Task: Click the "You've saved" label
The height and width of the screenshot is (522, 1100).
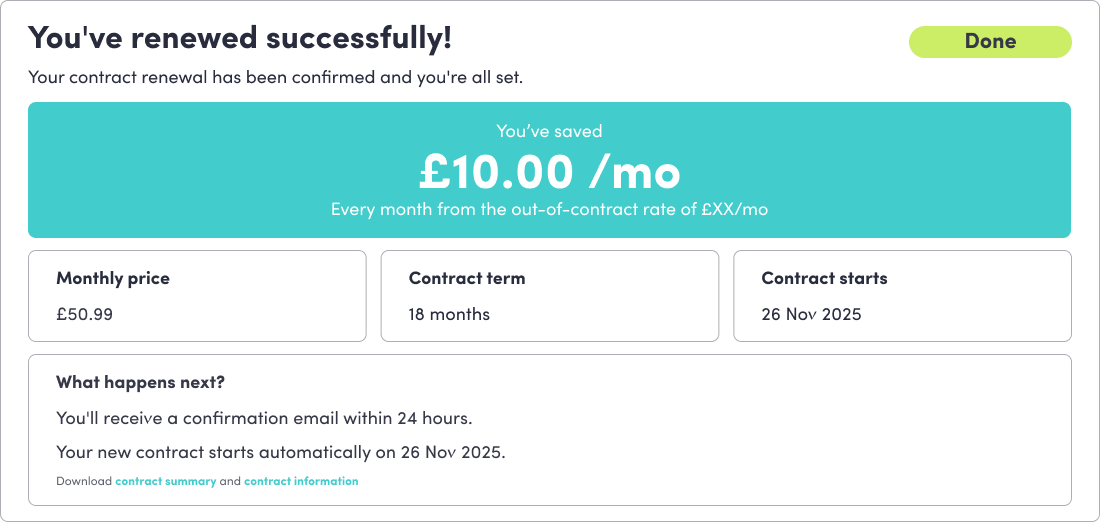Action: 549,131
